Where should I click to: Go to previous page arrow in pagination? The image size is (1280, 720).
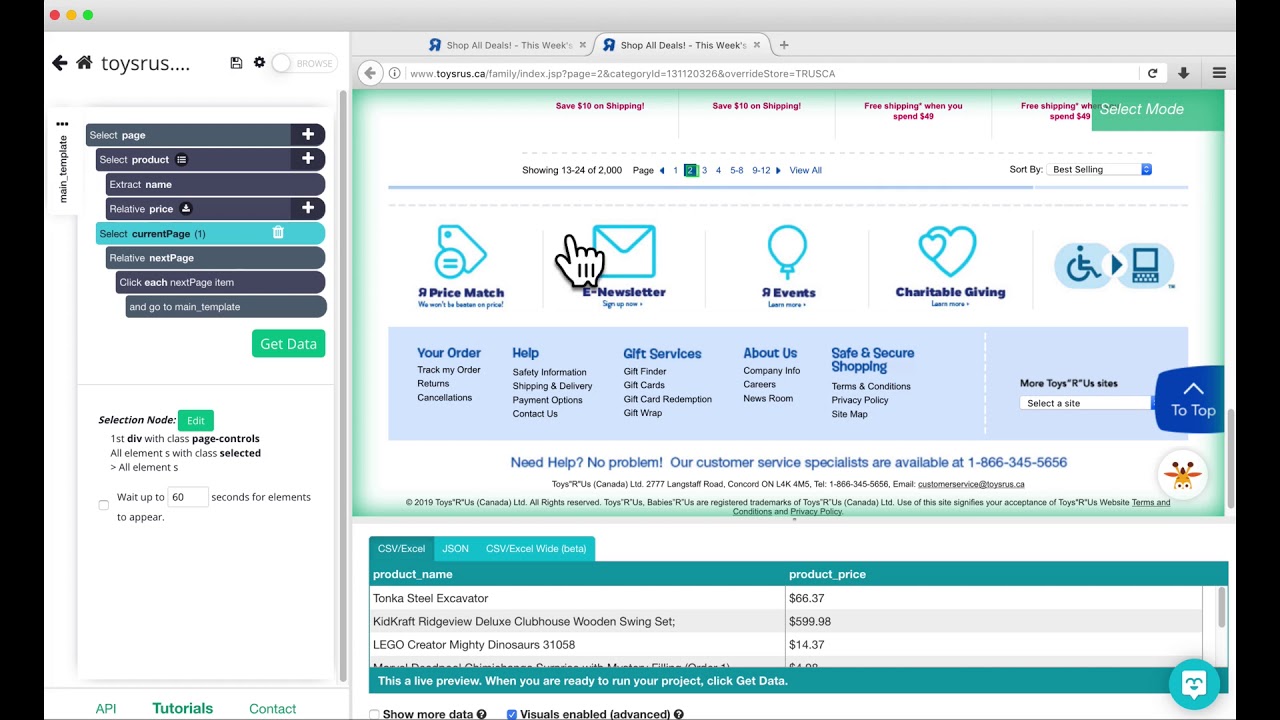pyautogui.click(x=662, y=170)
